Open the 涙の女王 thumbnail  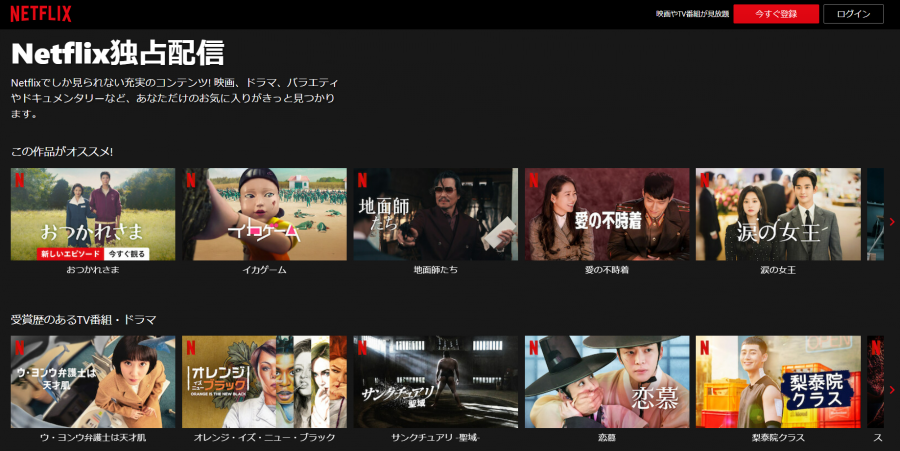coord(778,214)
